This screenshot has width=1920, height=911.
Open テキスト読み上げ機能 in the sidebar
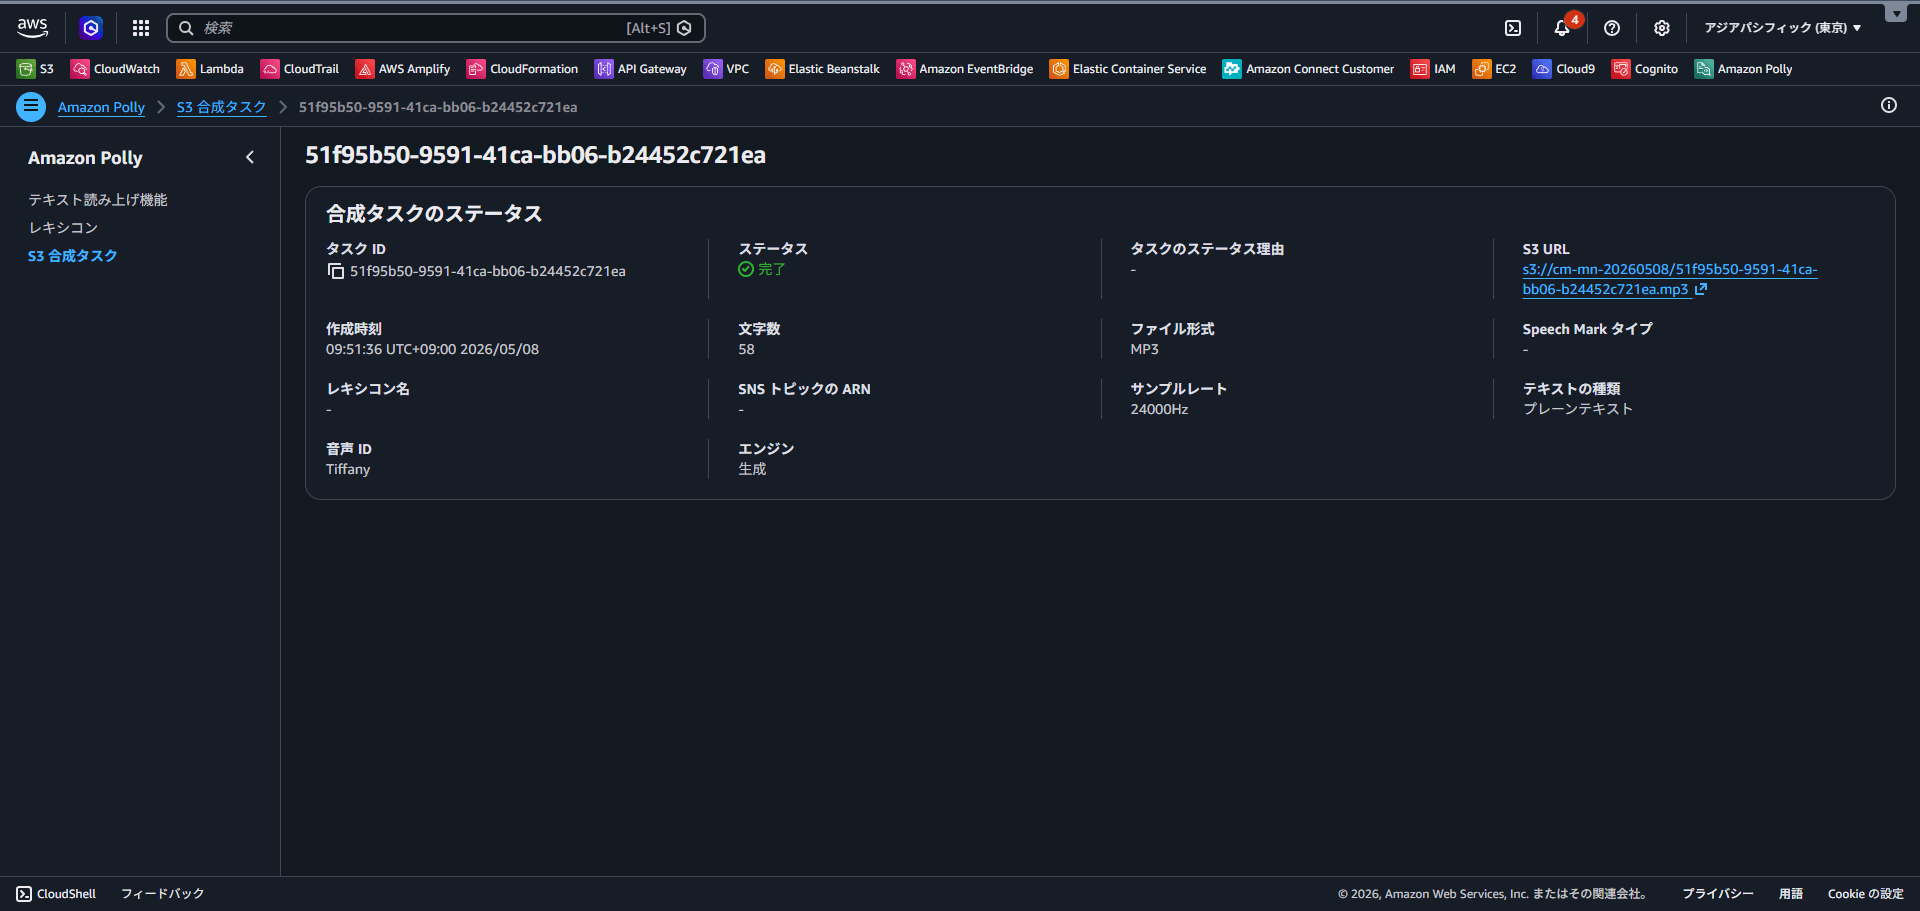pyautogui.click(x=98, y=200)
